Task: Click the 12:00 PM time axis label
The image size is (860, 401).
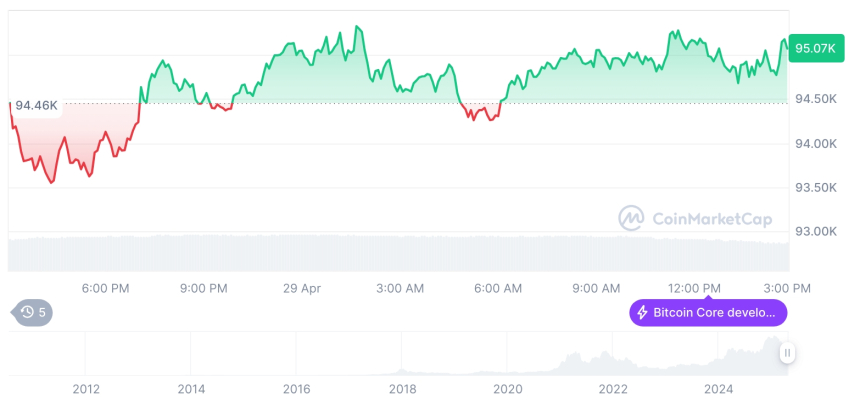Action: (x=695, y=289)
